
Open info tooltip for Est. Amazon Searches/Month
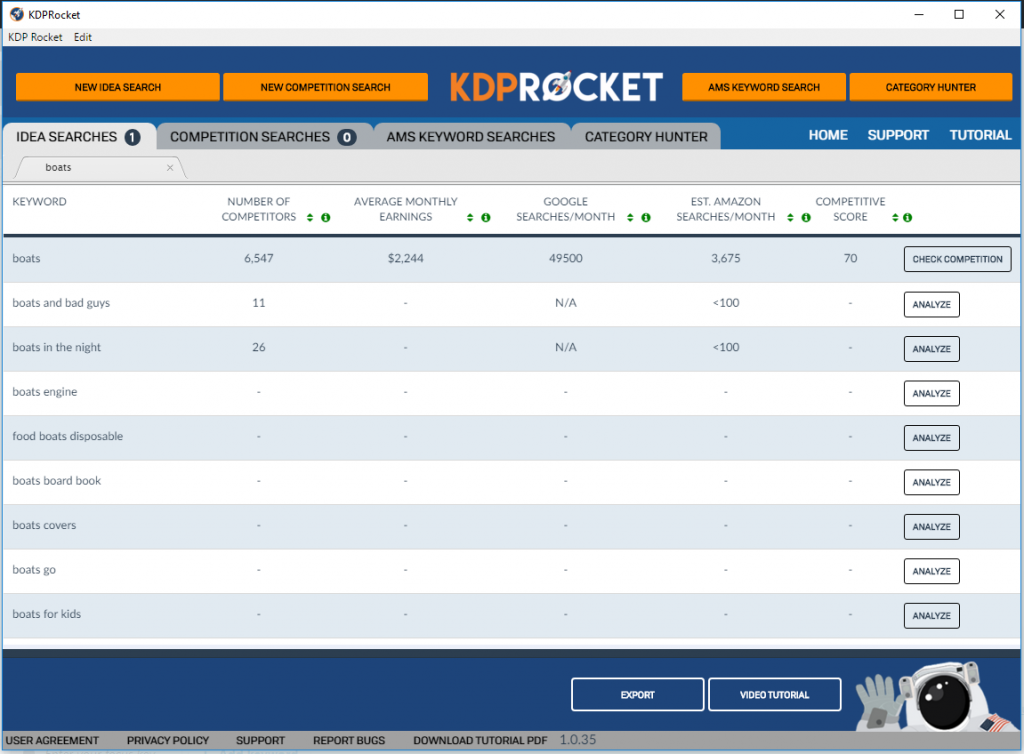point(804,217)
